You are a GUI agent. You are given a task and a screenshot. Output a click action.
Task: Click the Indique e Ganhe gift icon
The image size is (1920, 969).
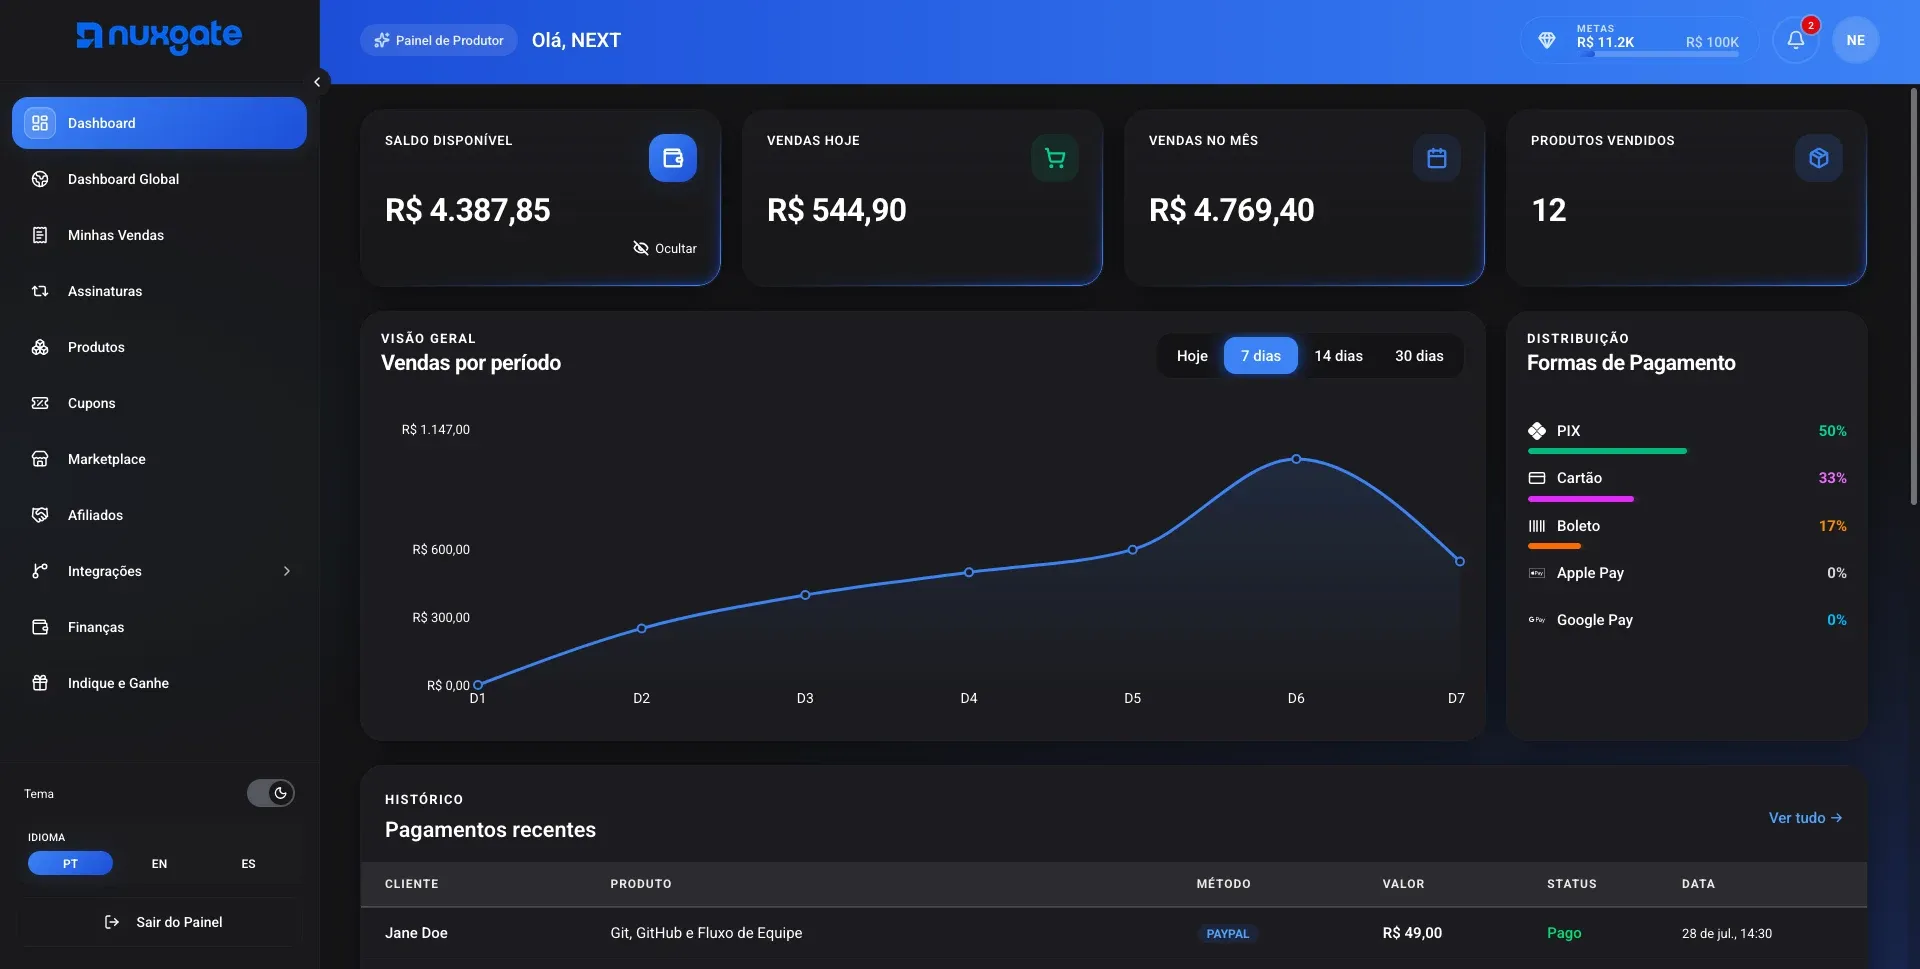click(x=40, y=683)
